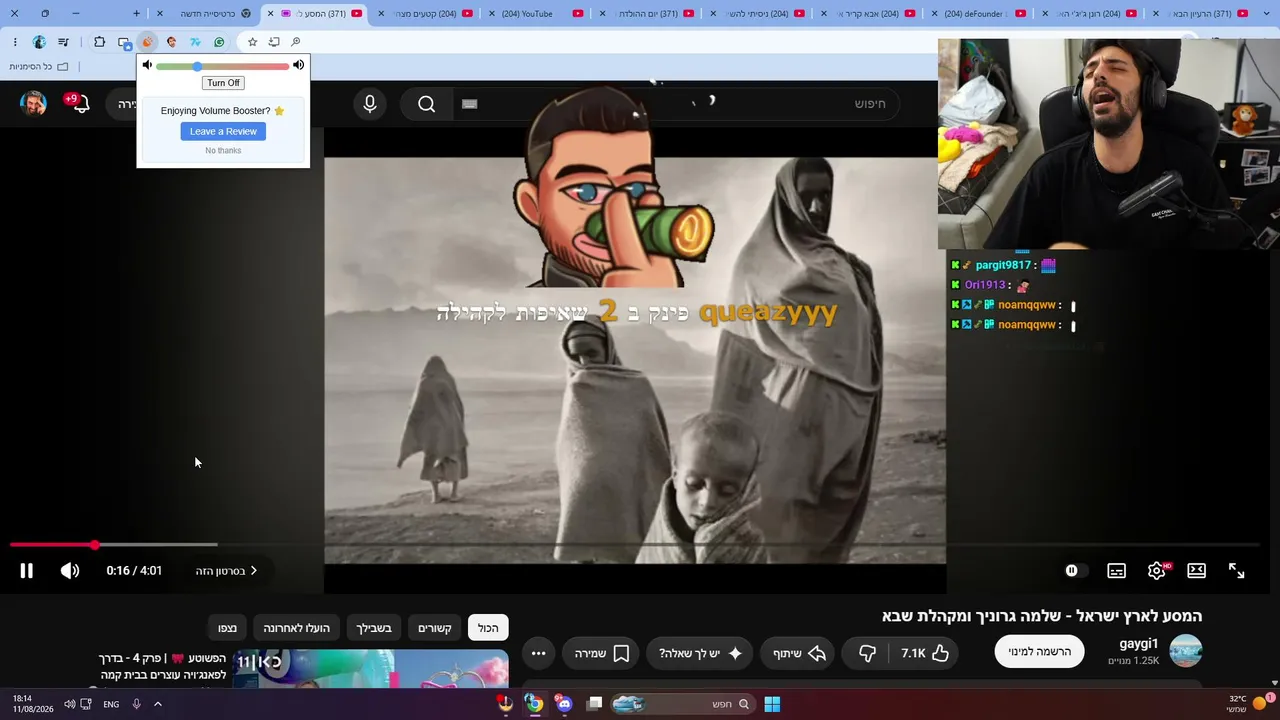Viewport: 1280px width, 720px height.
Task: Open the YouTube account avatar menu
Action: pos(33,103)
